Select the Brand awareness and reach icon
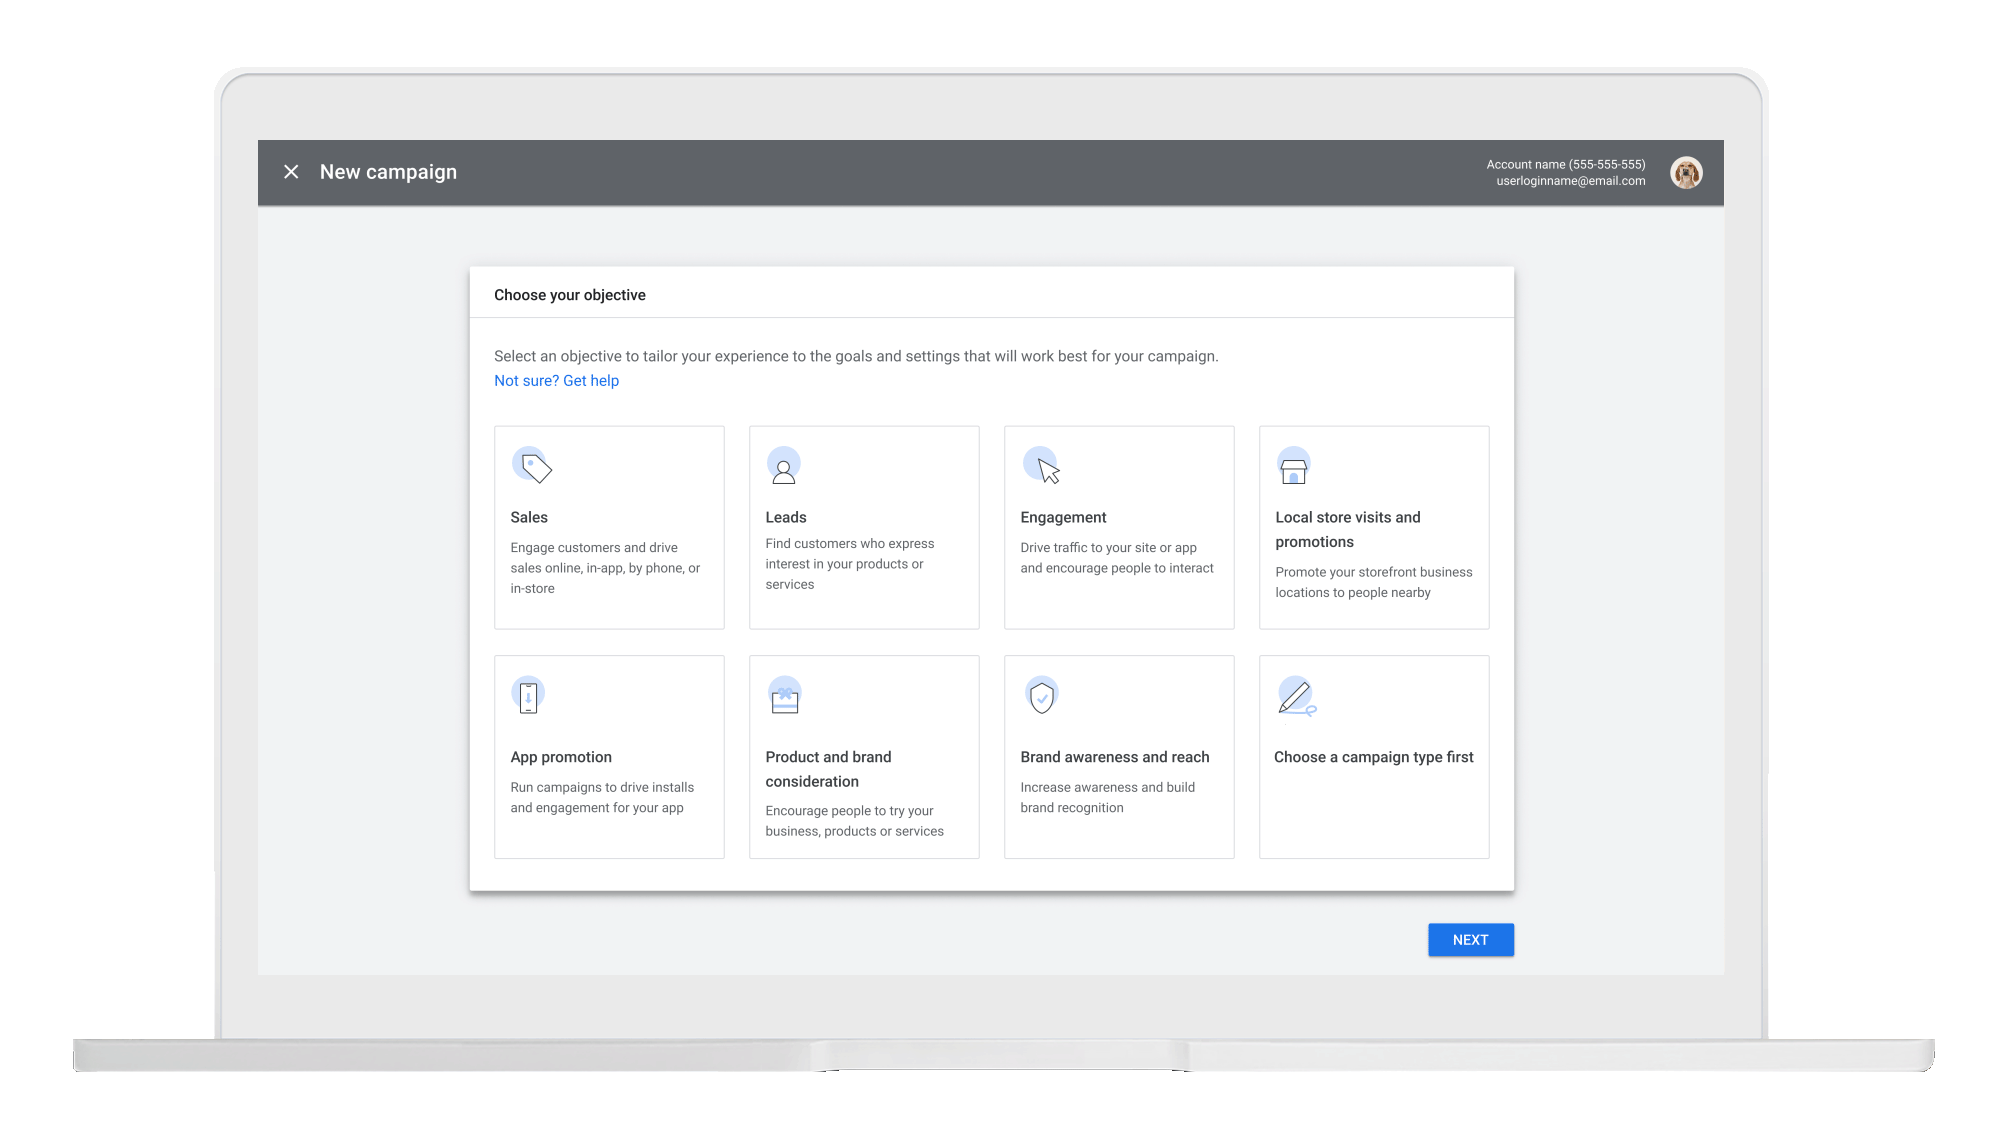 [x=1043, y=697]
